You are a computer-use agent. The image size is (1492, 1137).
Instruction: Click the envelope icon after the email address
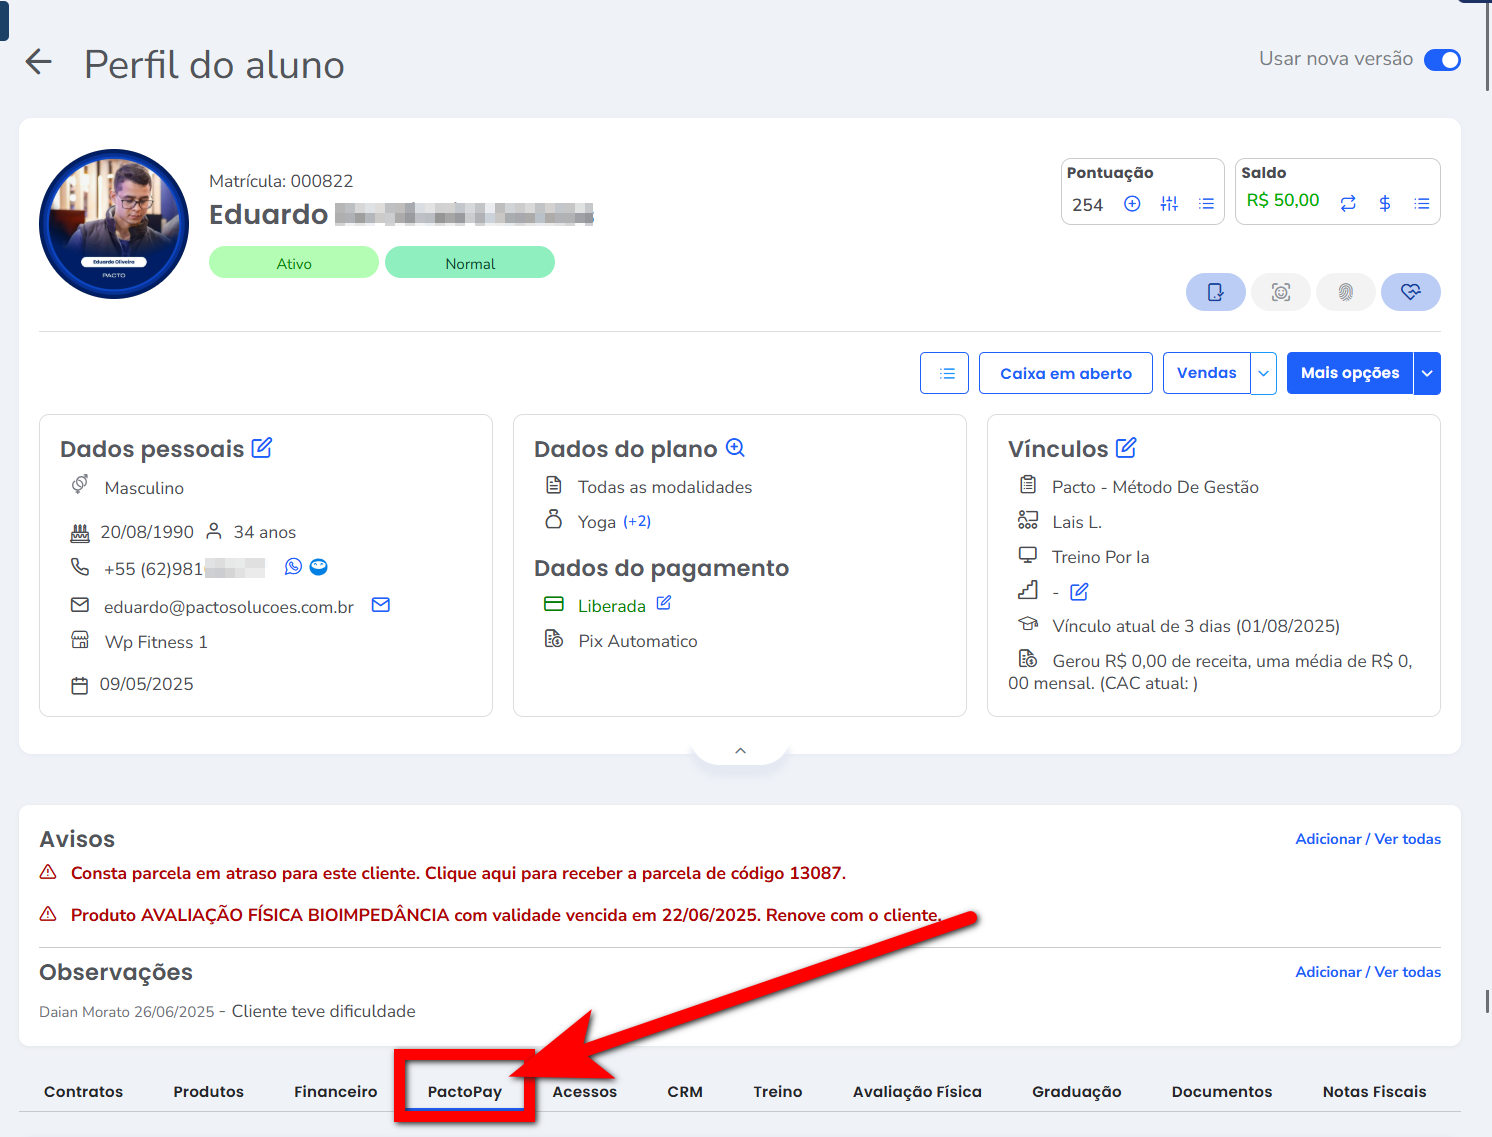pos(381,605)
